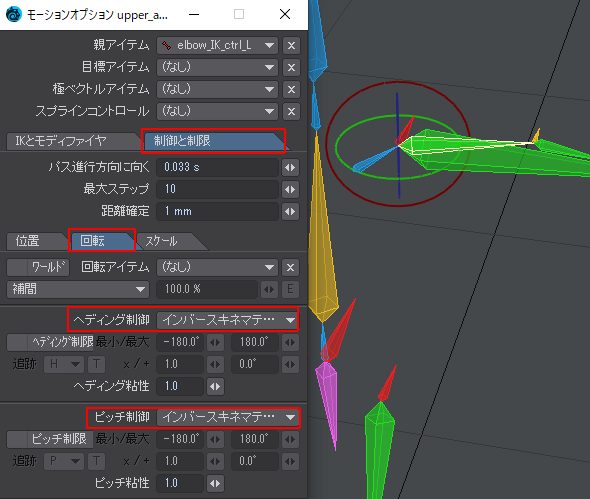Clear the 極ベクトルアイテム with X button
The height and width of the screenshot is (499, 590).
tap(291, 90)
